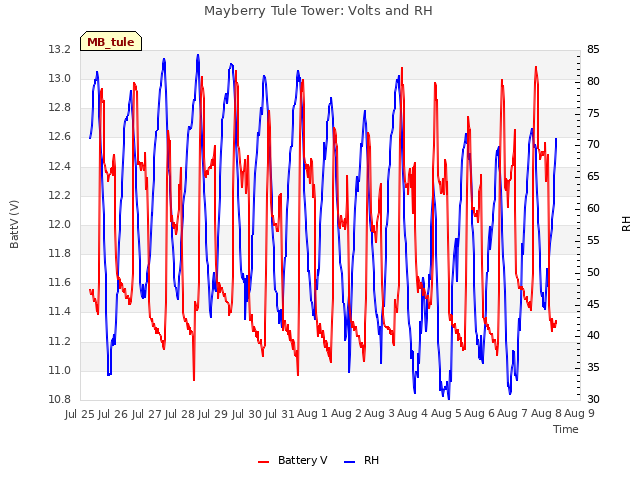Screen dimensions: 640x480
Task: Click the 11.6 voltage tick label
Action: pos(60,283)
